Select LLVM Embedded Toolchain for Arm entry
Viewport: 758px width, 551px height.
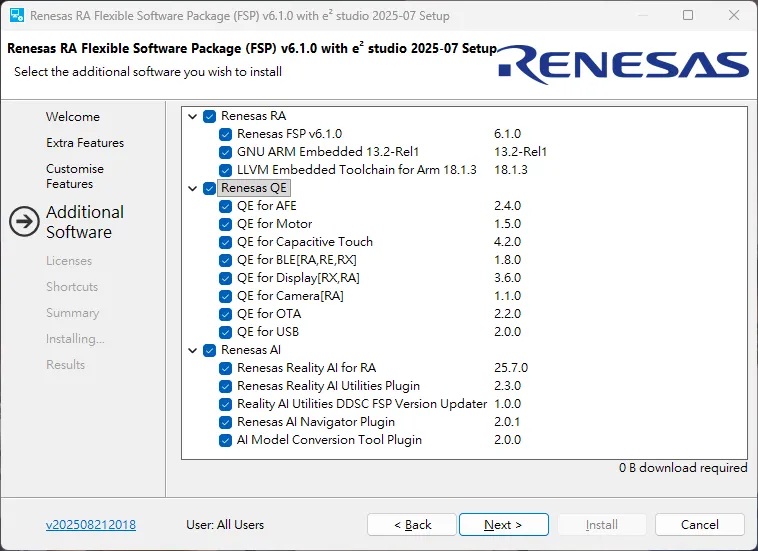(356, 170)
